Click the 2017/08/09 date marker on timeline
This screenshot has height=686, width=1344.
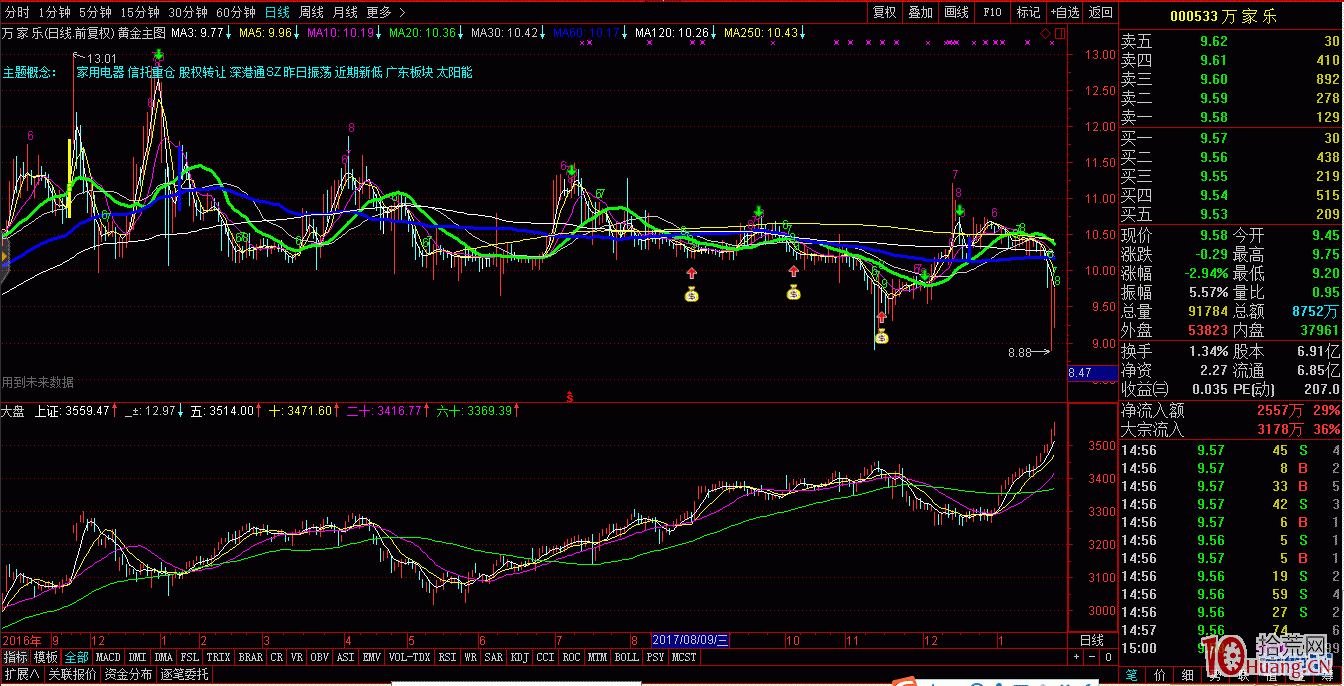click(691, 640)
